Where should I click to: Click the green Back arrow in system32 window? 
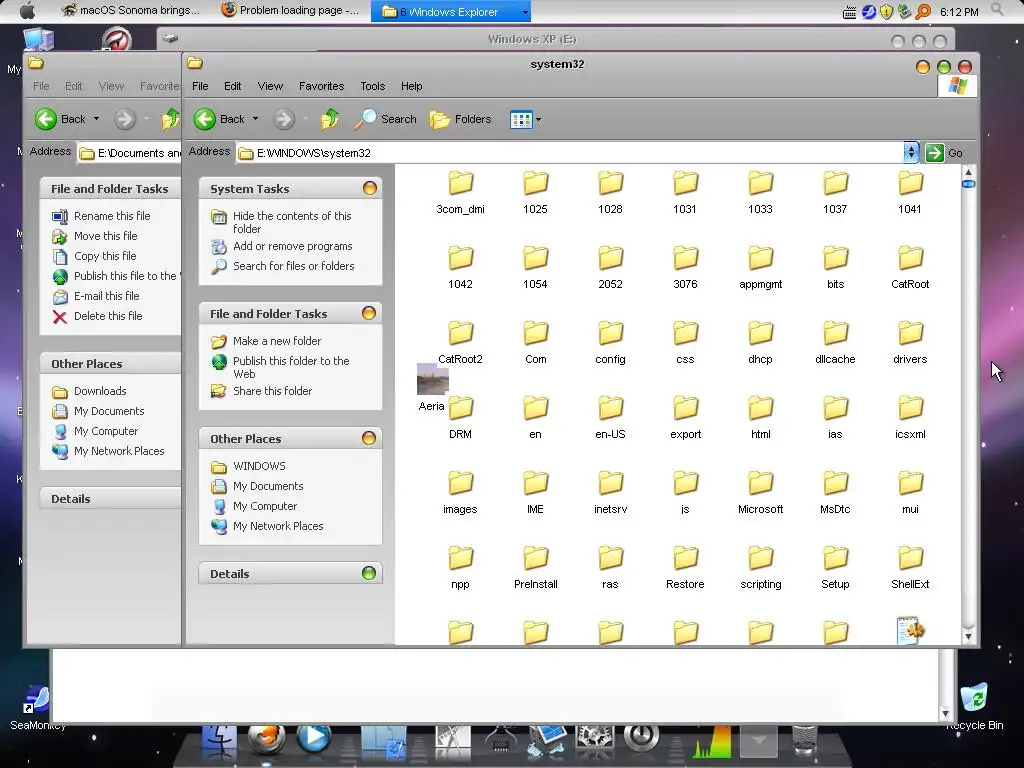205,119
